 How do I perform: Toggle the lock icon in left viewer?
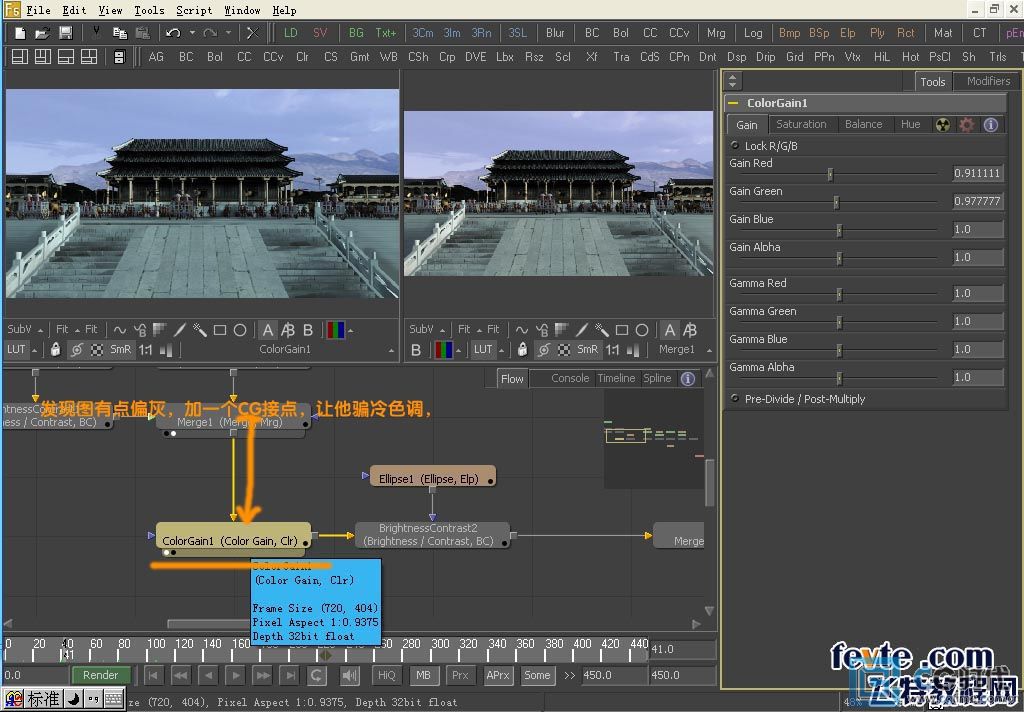coord(56,350)
